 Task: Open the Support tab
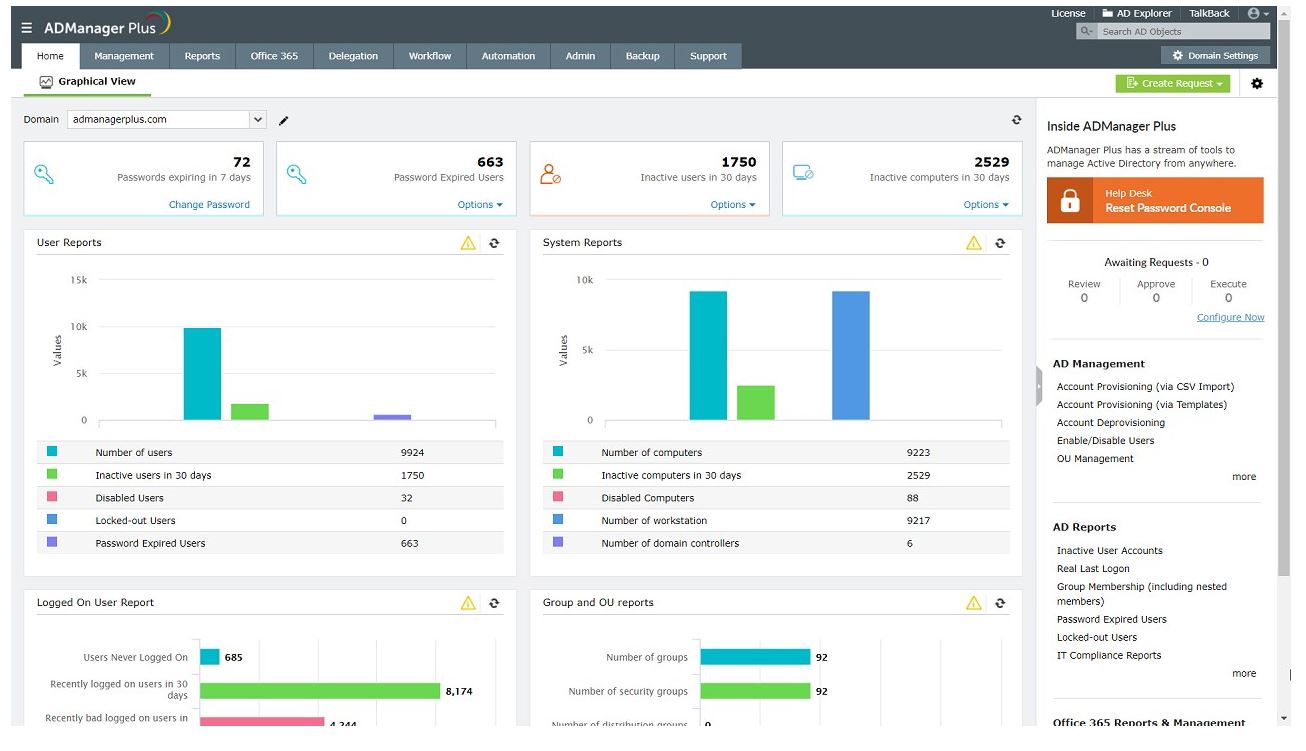(708, 56)
